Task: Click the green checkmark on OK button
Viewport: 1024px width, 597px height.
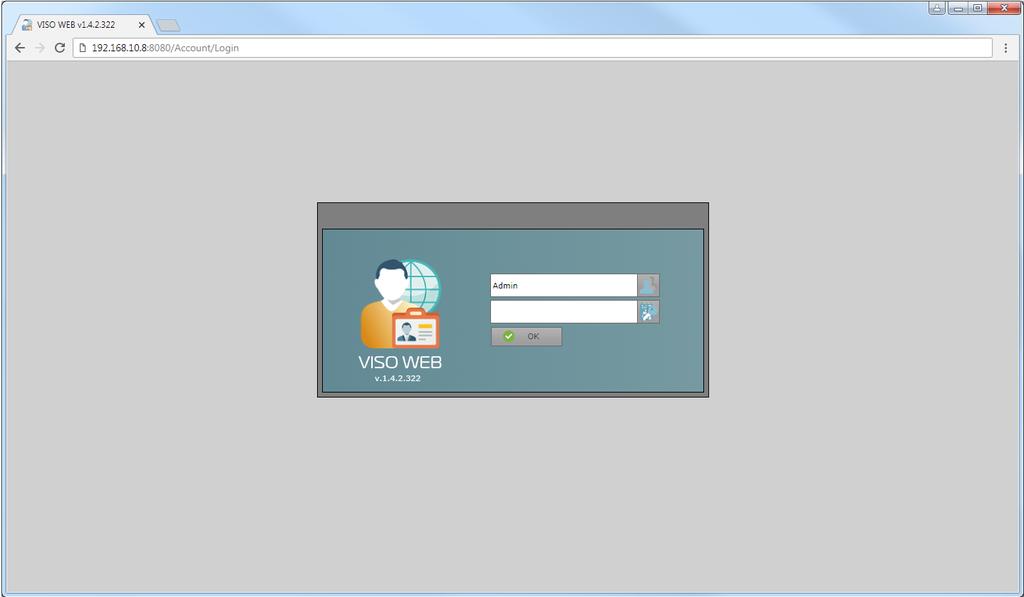Action: click(509, 336)
